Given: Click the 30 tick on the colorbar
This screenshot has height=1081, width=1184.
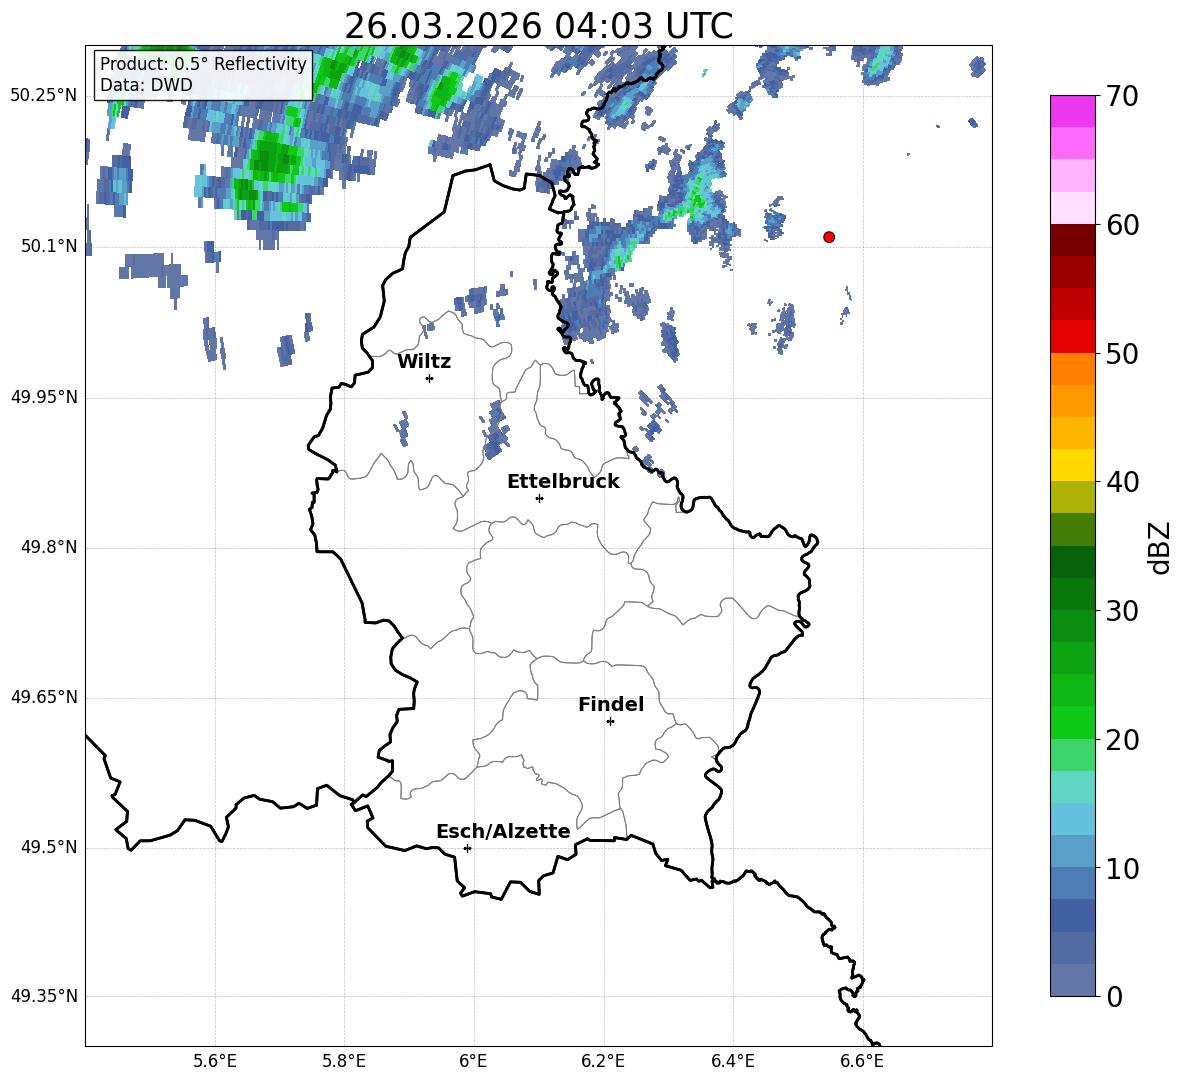Looking at the screenshot, I should point(1121,611).
